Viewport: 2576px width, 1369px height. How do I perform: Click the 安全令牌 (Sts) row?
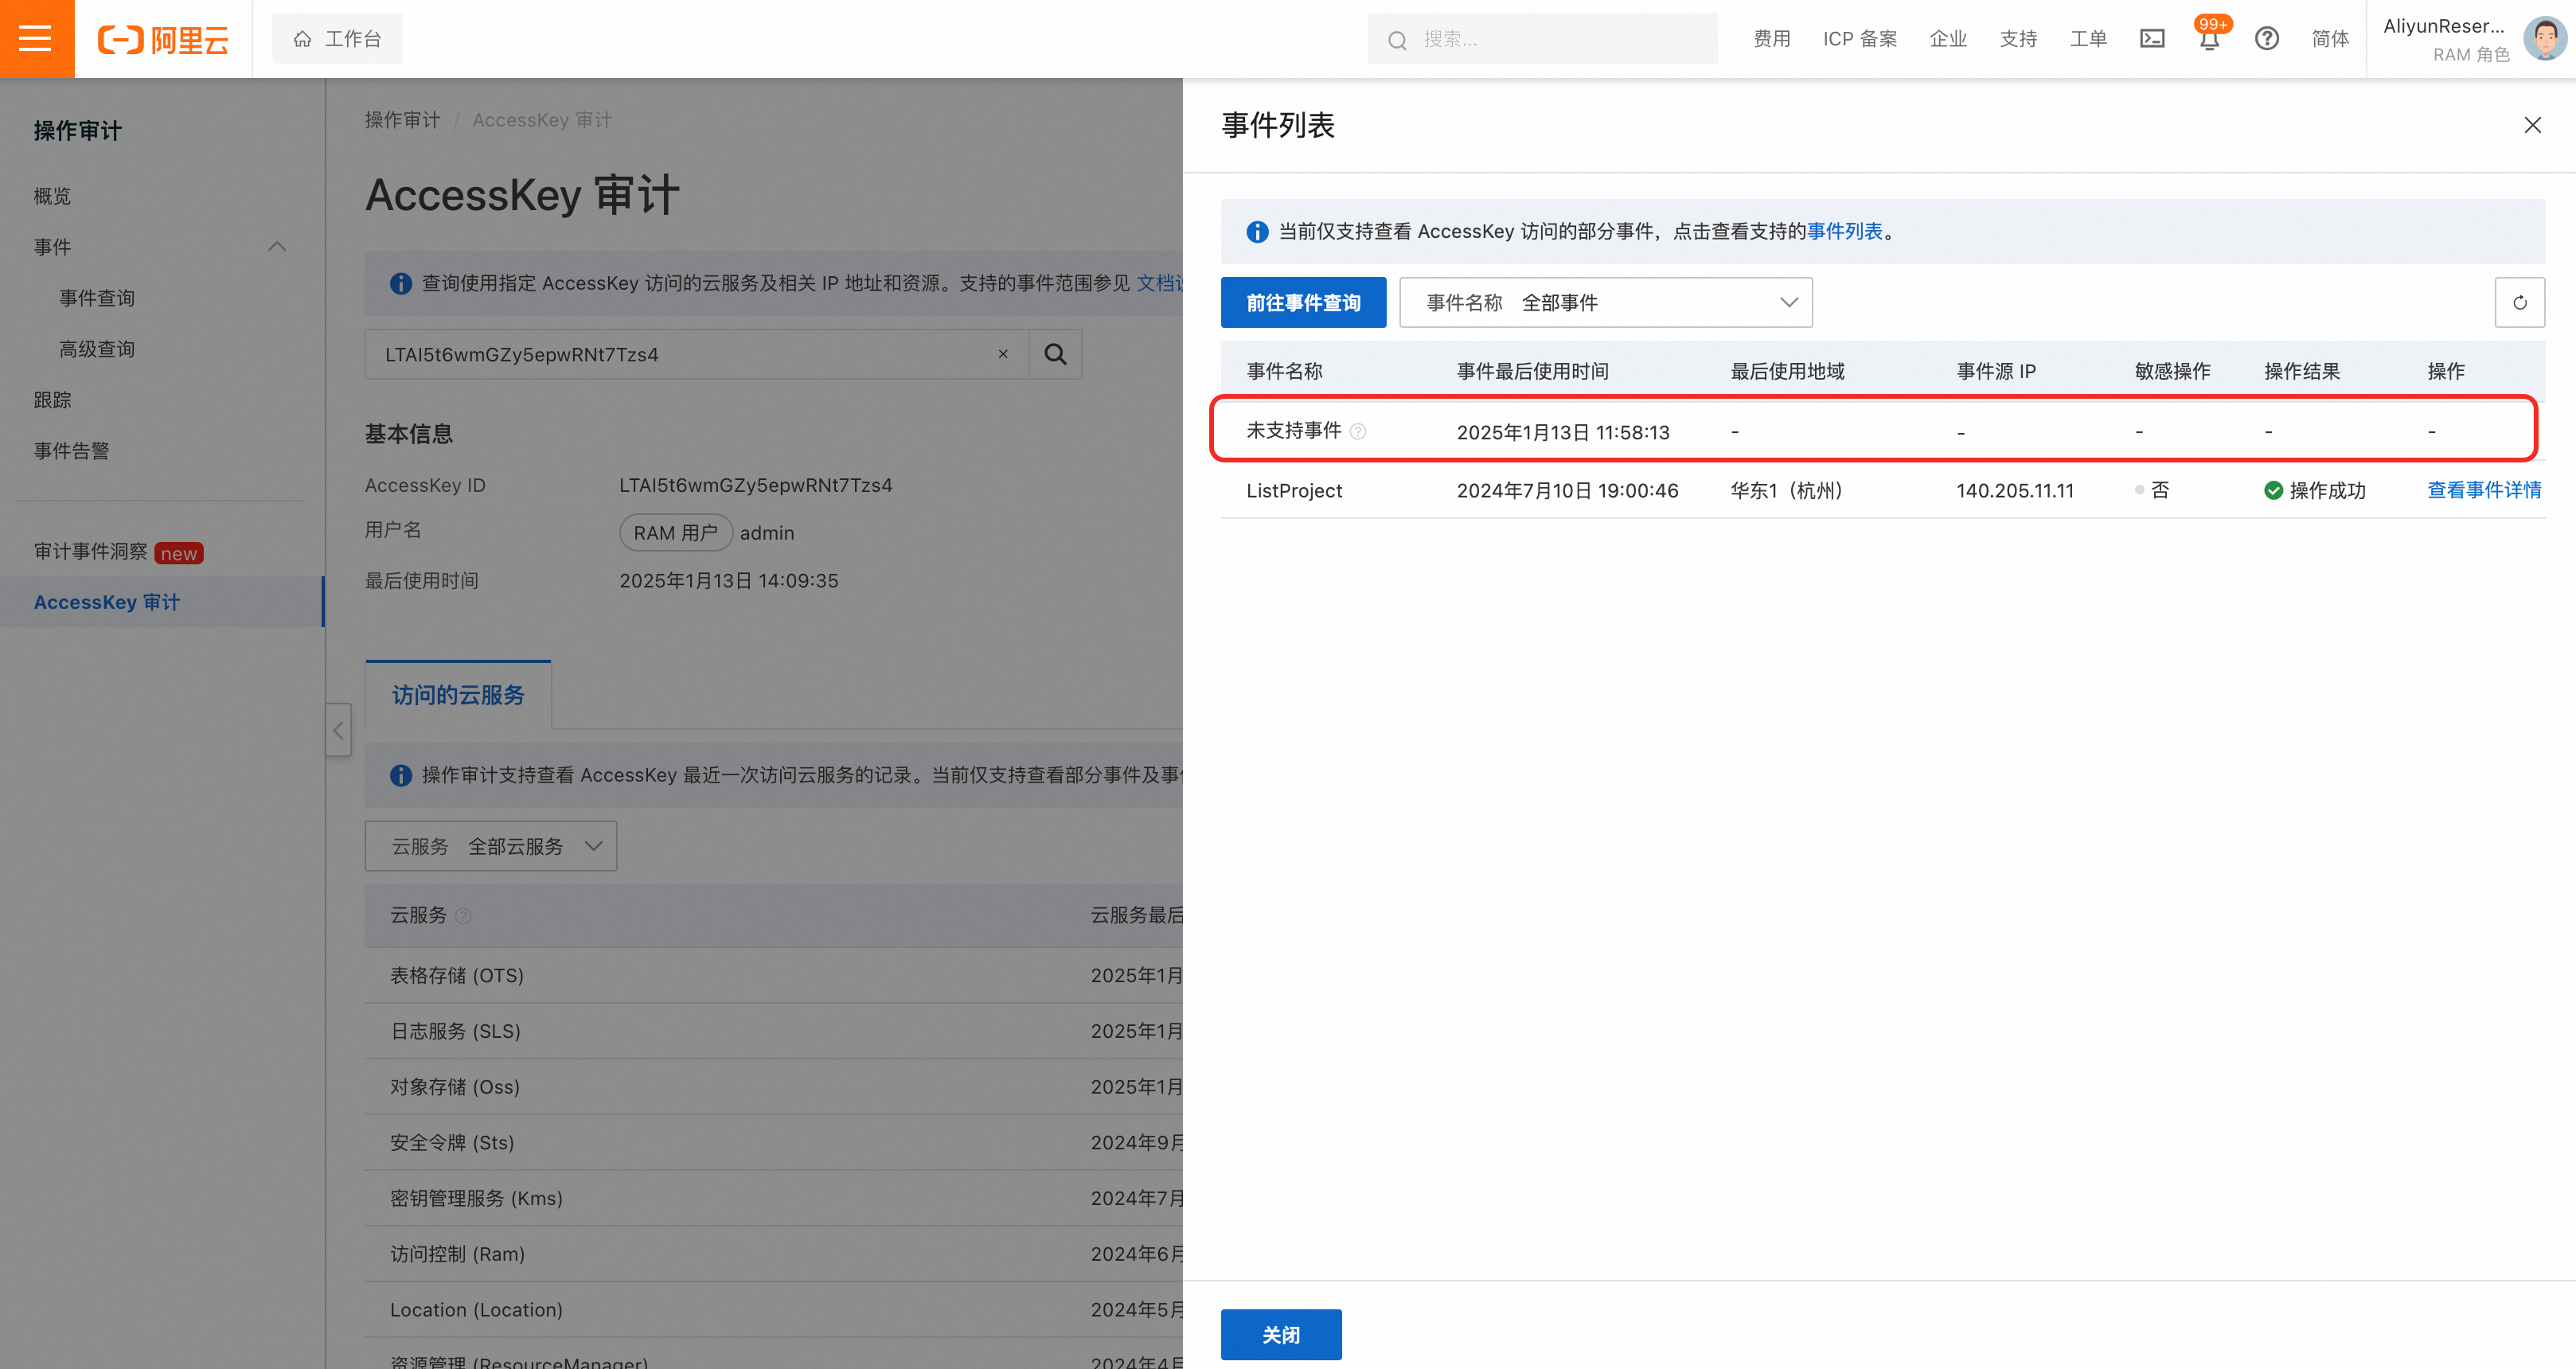[774, 1143]
